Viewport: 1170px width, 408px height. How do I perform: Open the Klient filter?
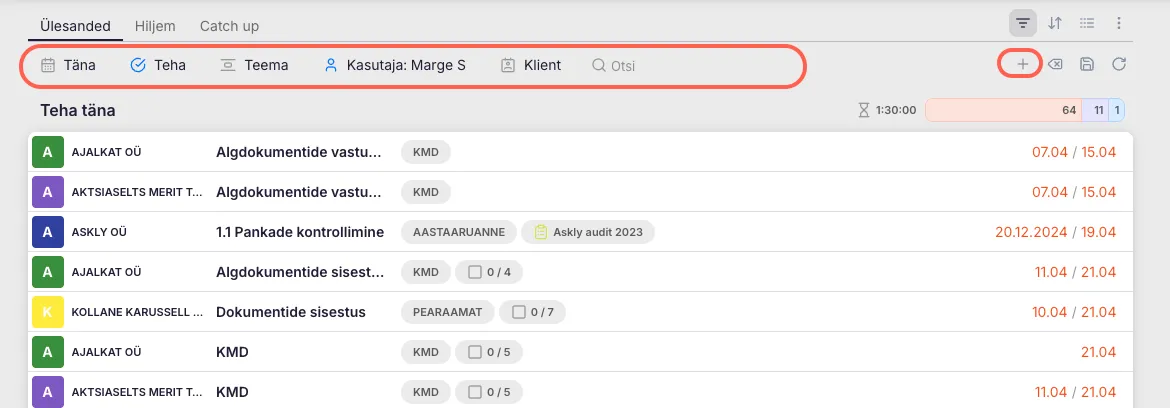(x=531, y=65)
